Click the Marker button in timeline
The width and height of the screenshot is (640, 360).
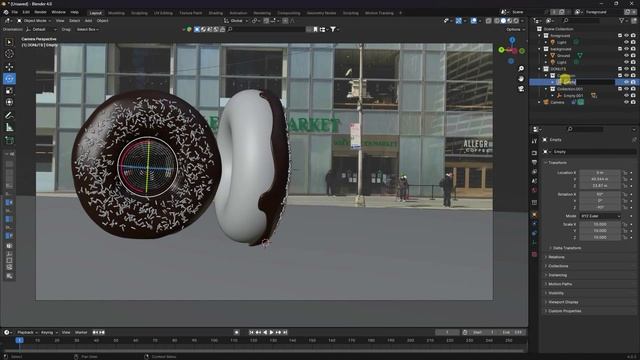[x=81, y=332]
